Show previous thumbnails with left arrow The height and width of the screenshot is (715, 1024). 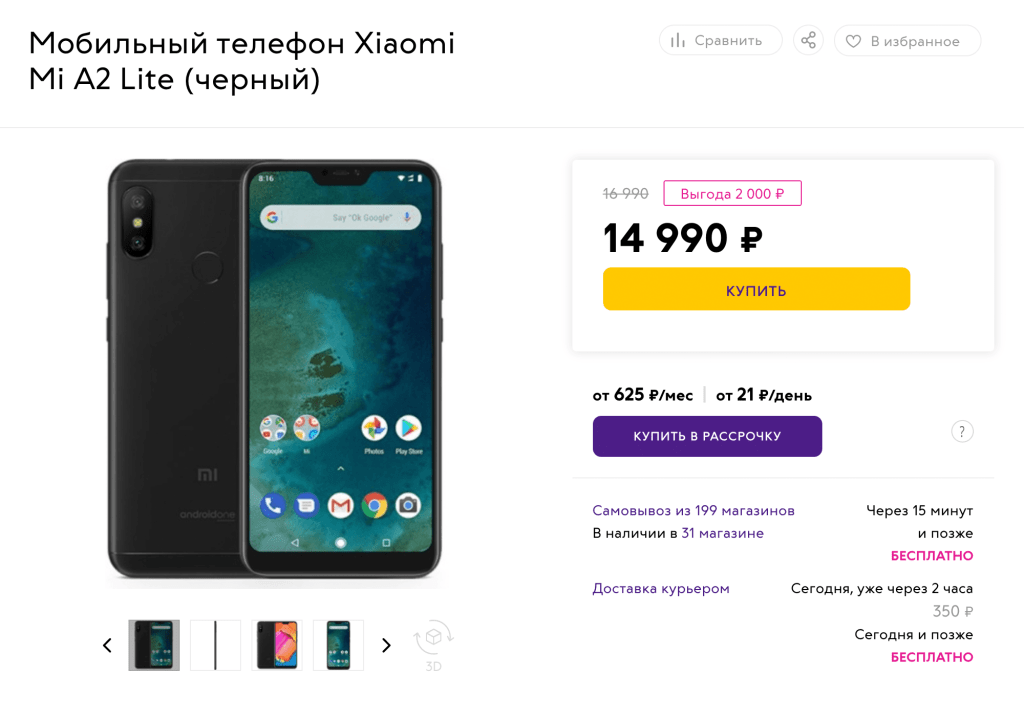tap(108, 646)
